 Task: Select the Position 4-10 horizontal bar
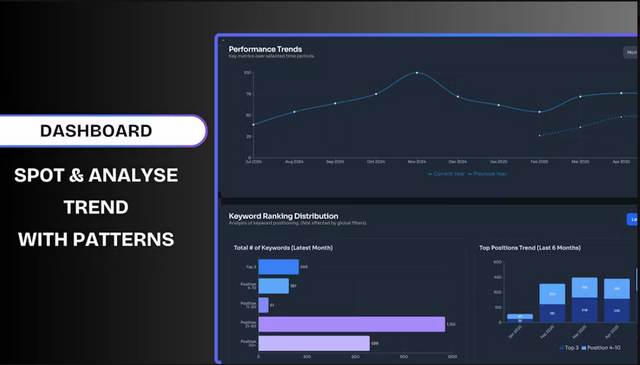tap(273, 286)
